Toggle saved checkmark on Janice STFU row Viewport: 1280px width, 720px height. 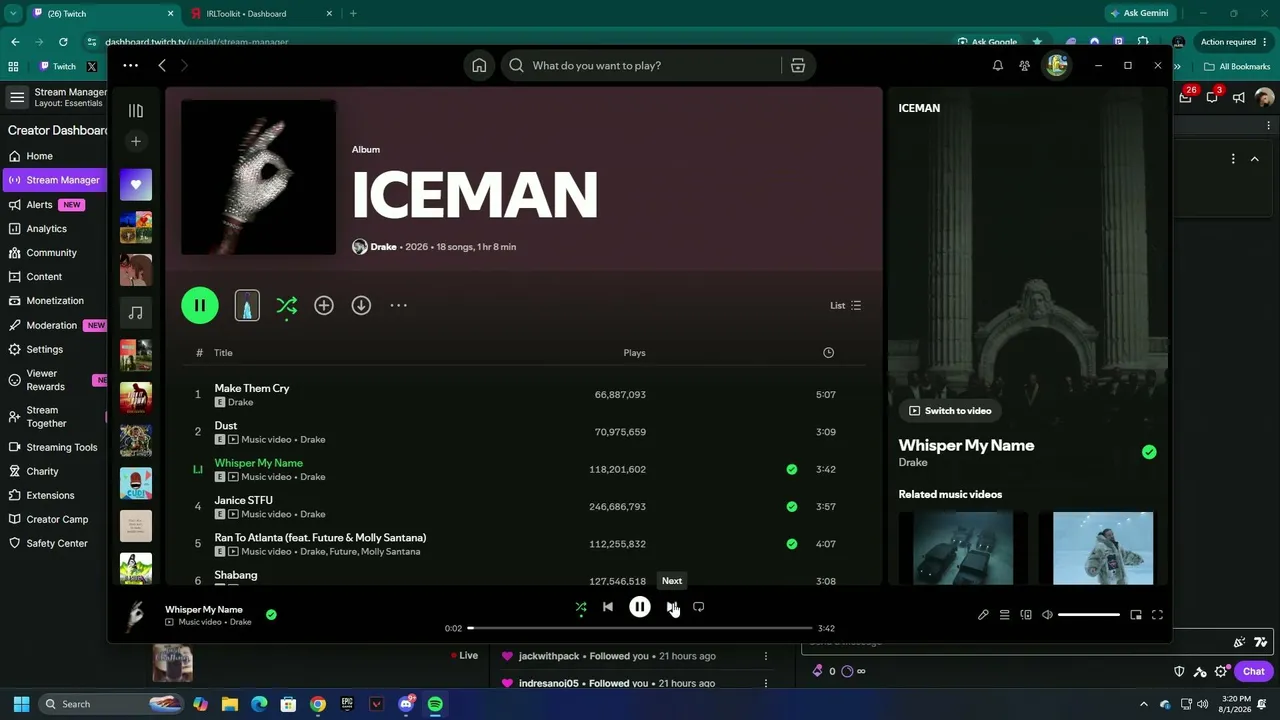pyautogui.click(x=792, y=507)
